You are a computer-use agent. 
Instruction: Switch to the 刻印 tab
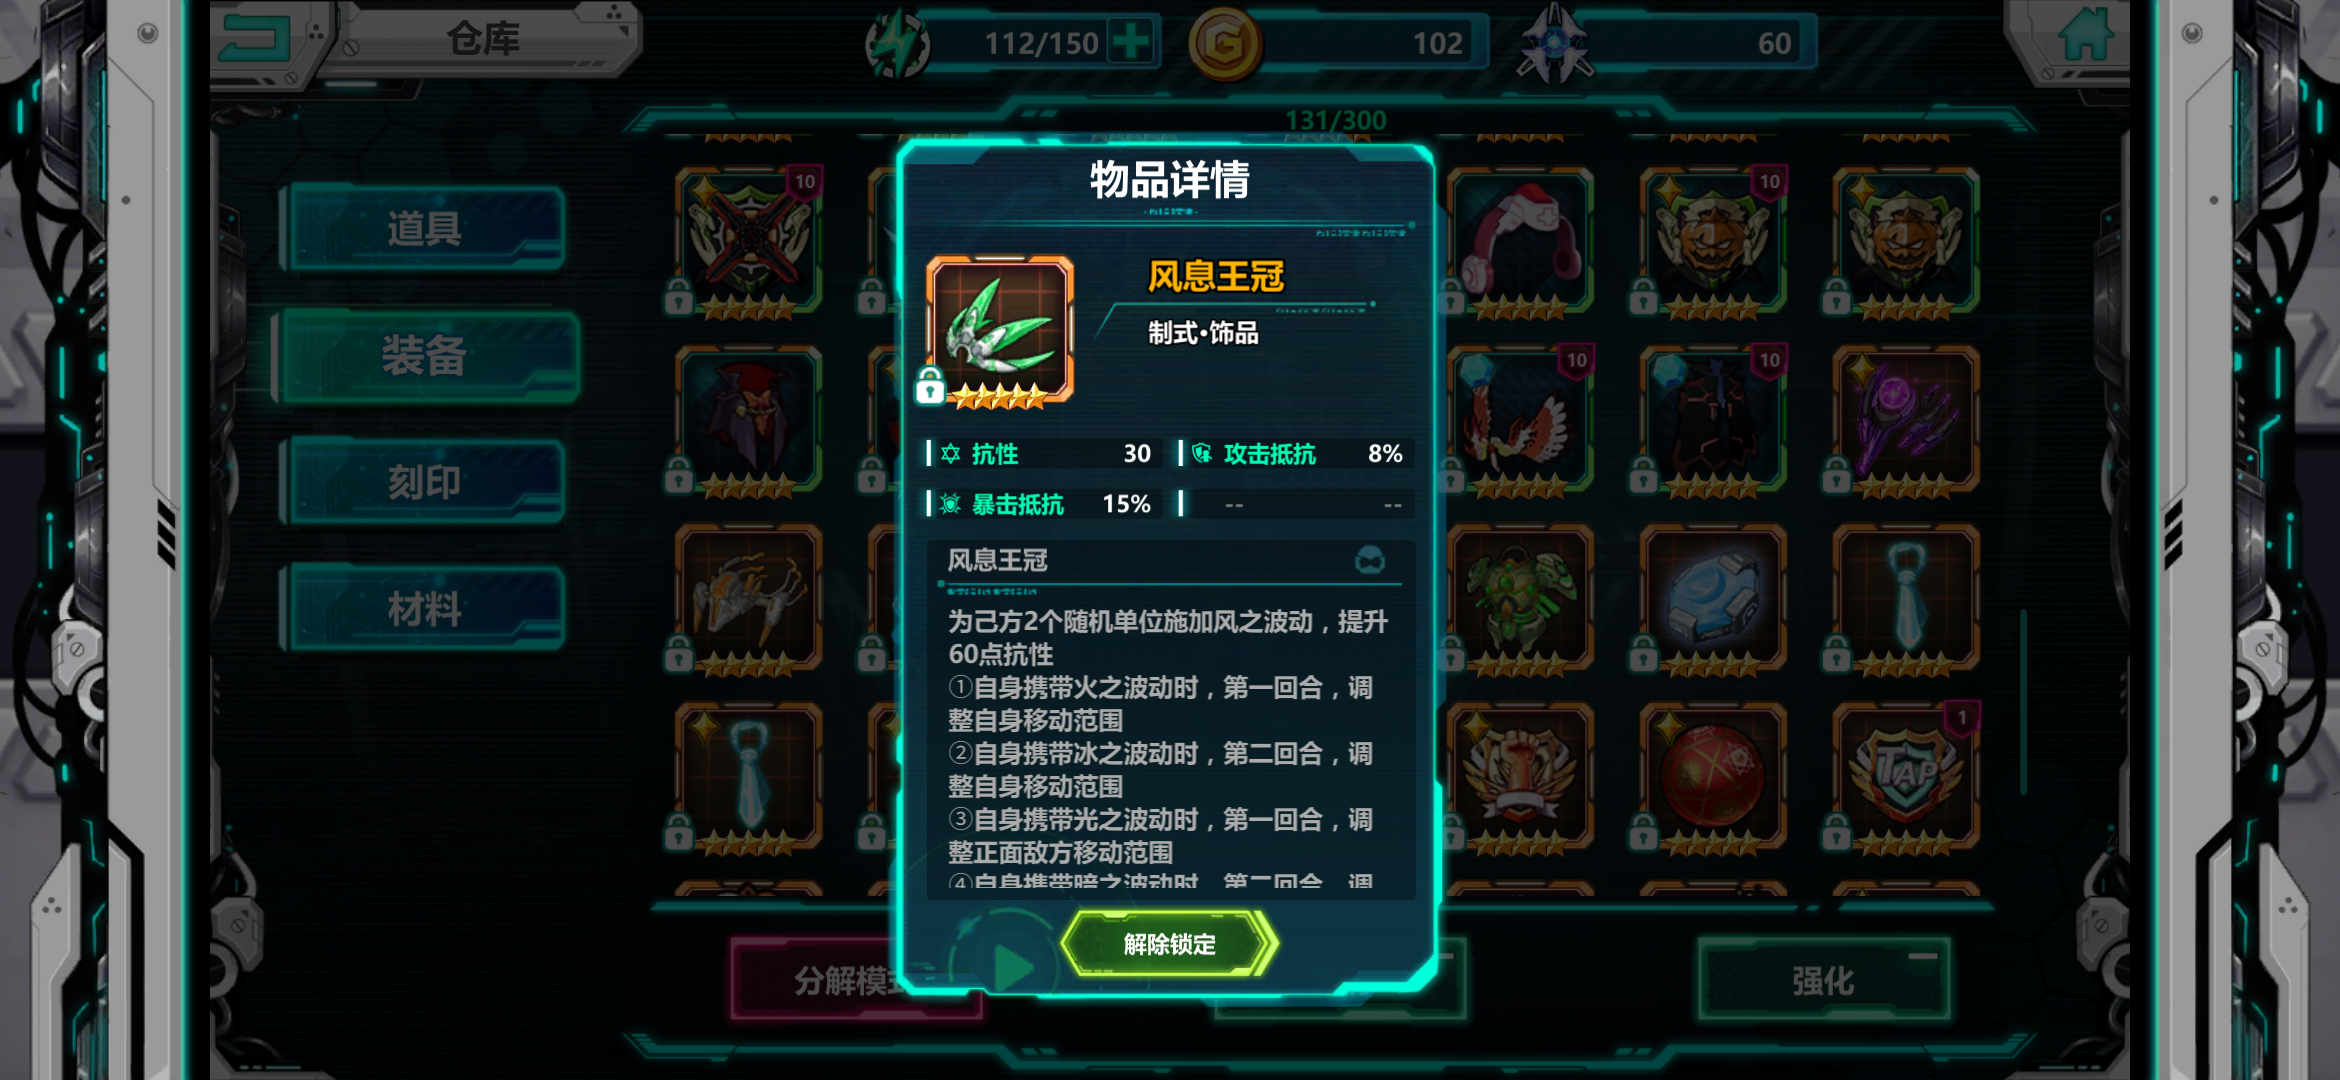(424, 482)
